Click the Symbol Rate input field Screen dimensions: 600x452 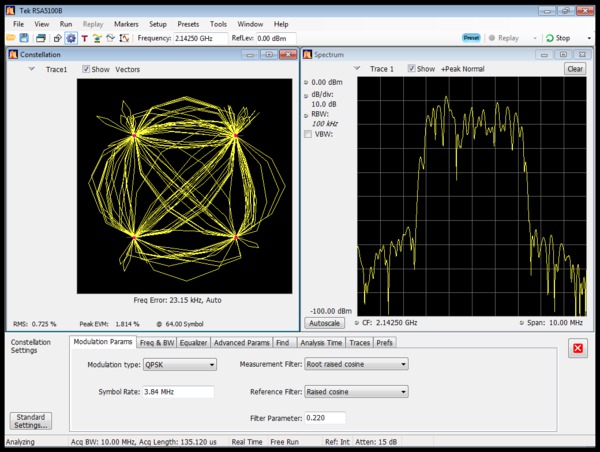[x=179, y=391]
